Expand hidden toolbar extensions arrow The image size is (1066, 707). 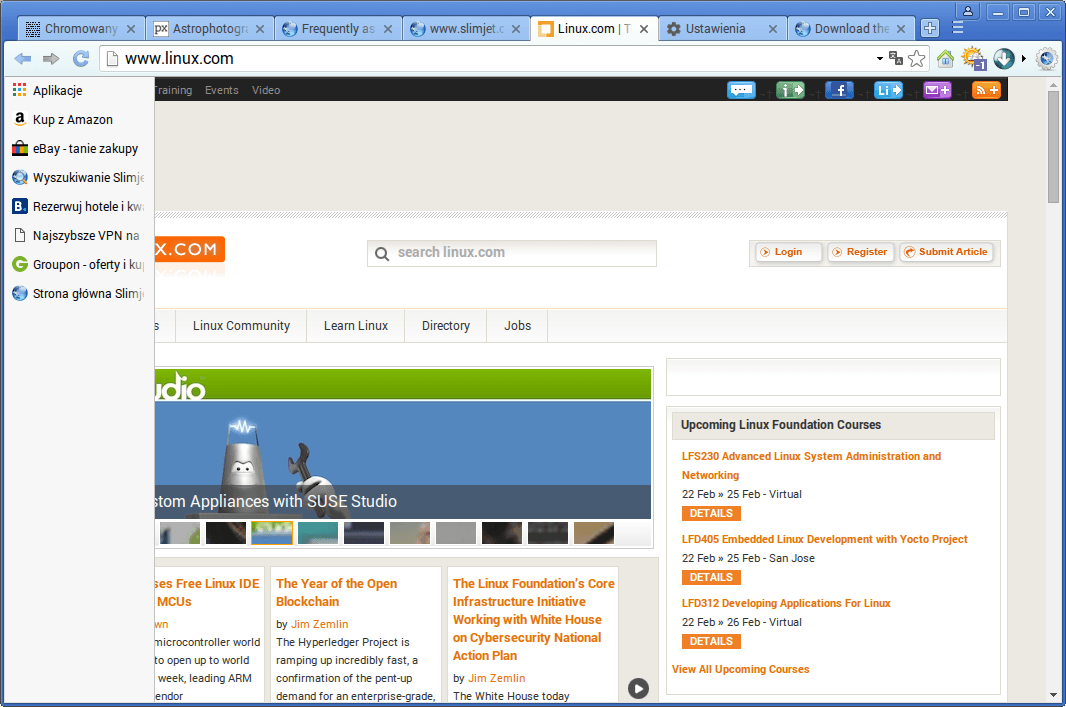click(x=1024, y=58)
